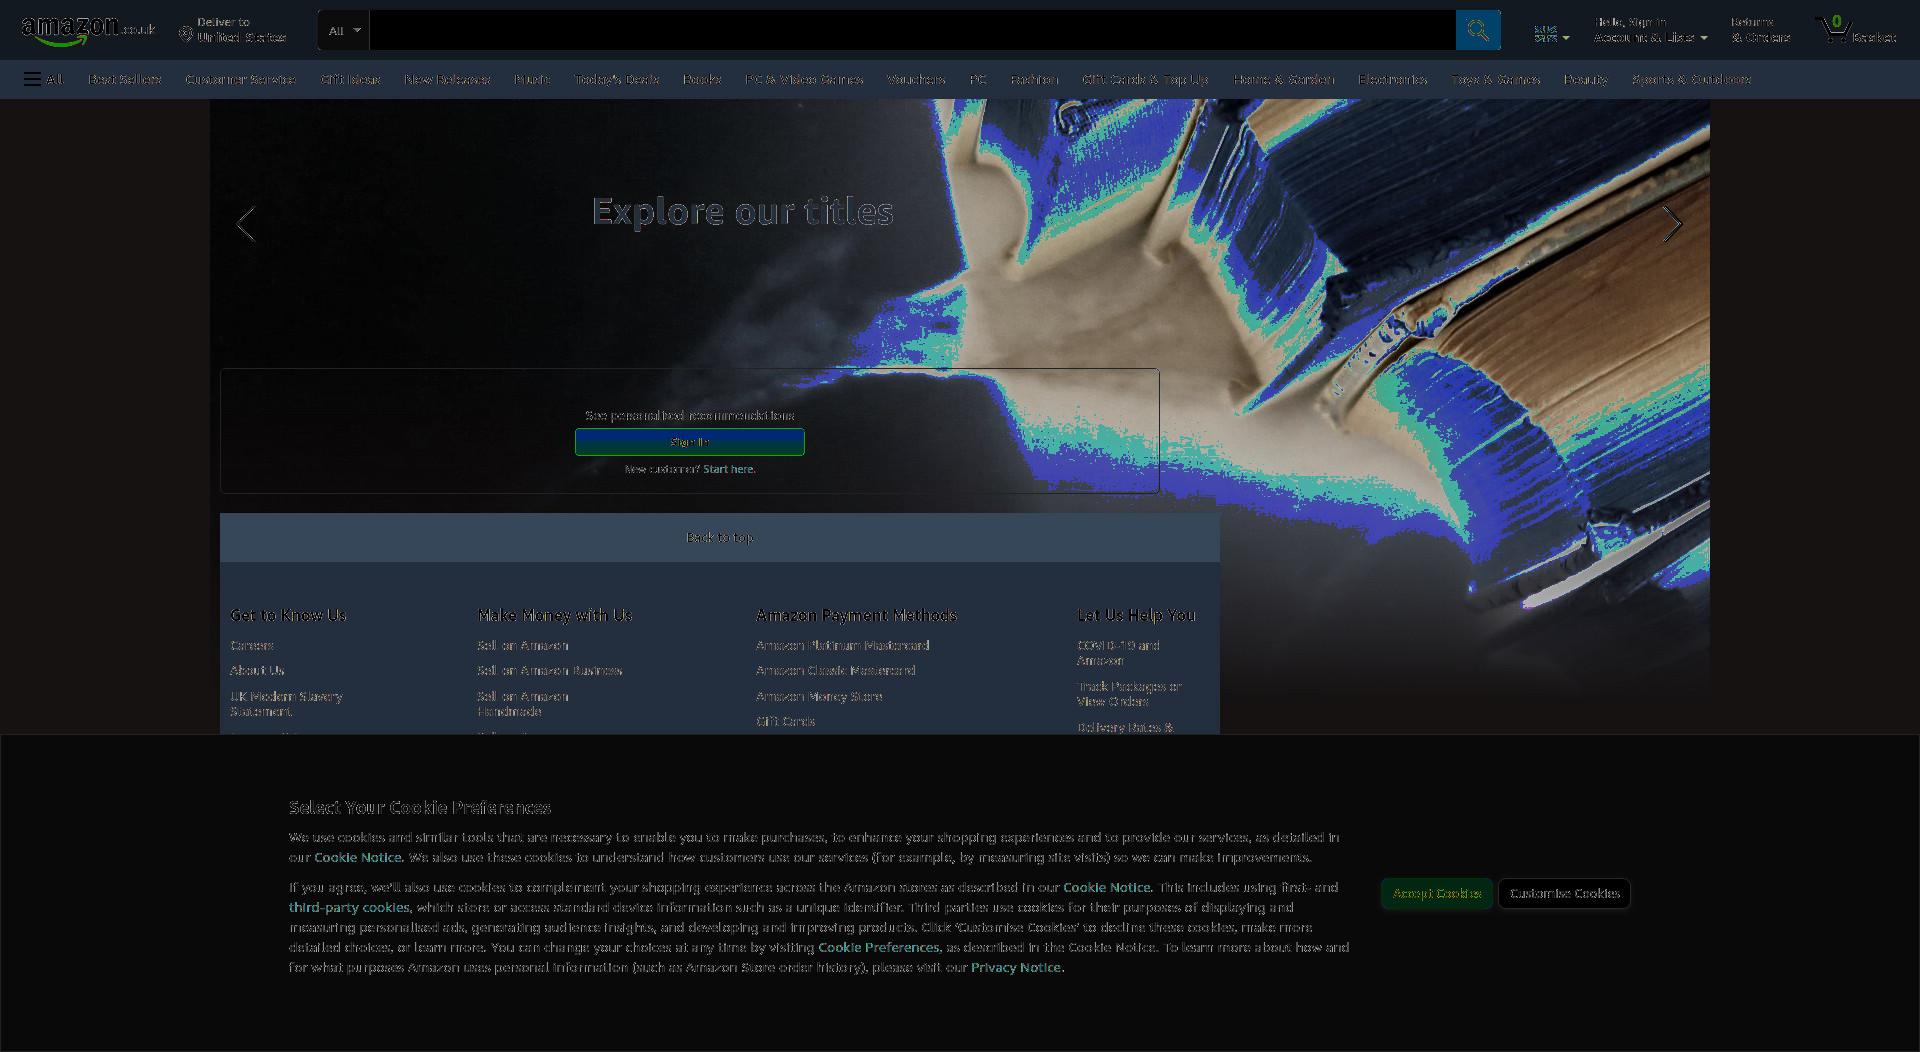Open the search category All dropdown

(343, 30)
